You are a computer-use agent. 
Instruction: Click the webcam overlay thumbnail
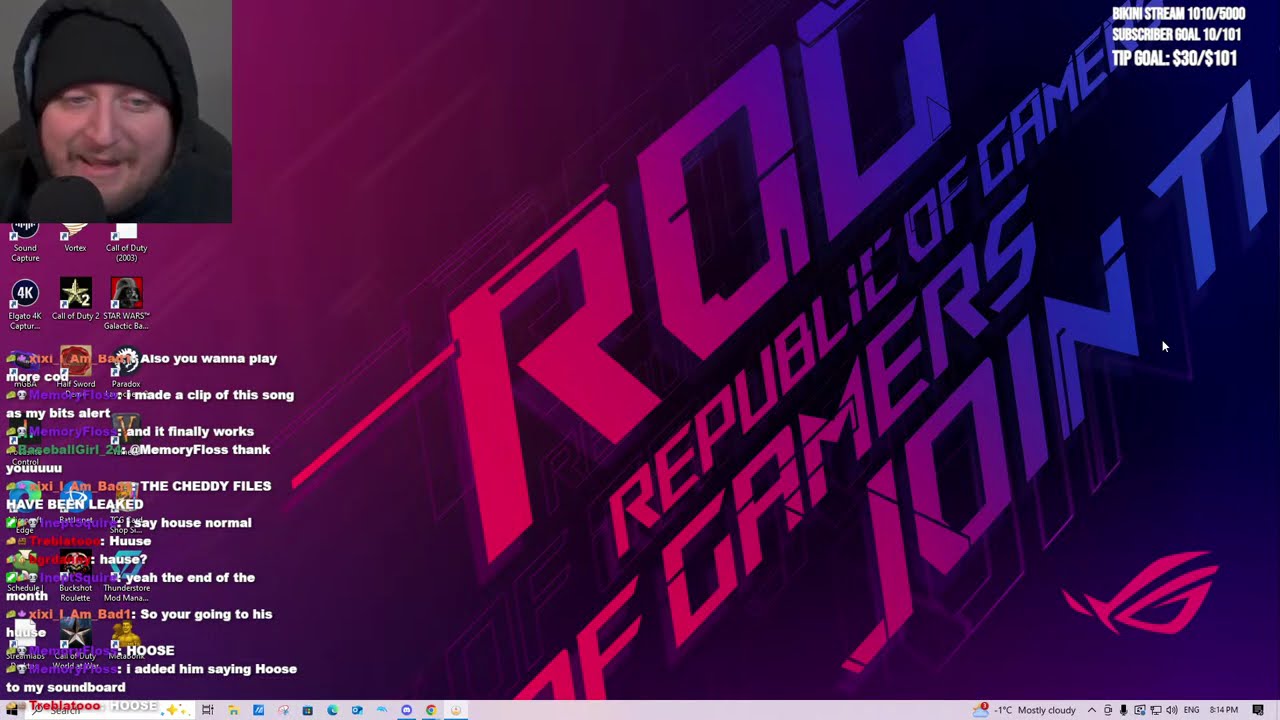[x=116, y=111]
